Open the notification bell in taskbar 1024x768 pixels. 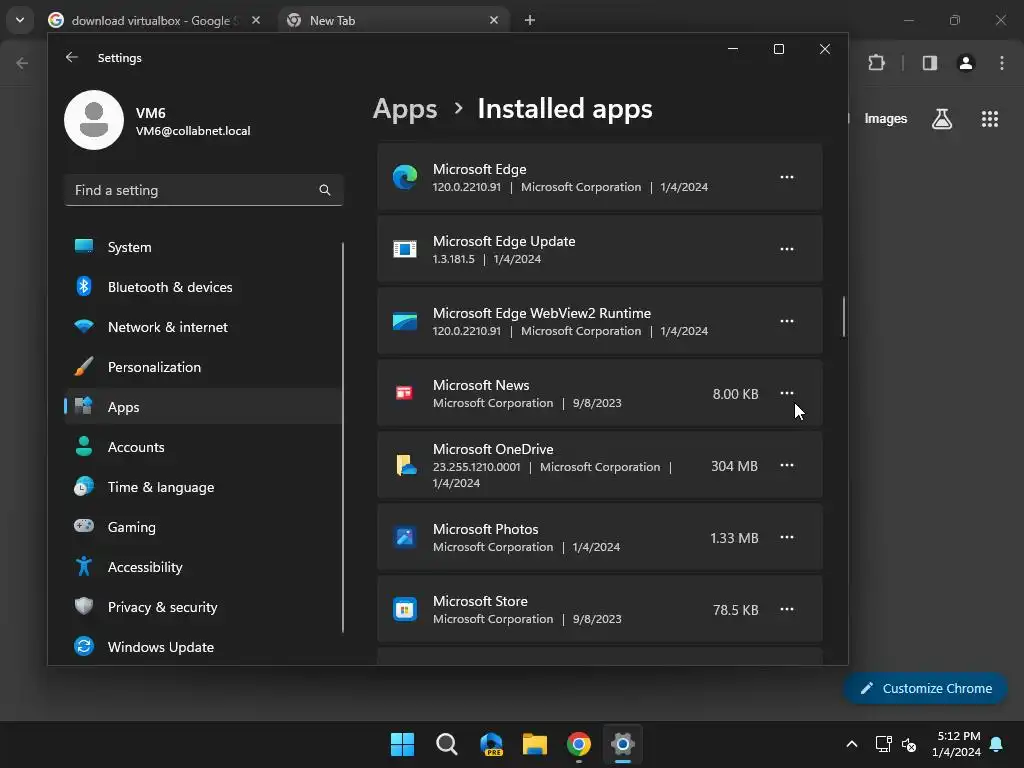[997, 744]
